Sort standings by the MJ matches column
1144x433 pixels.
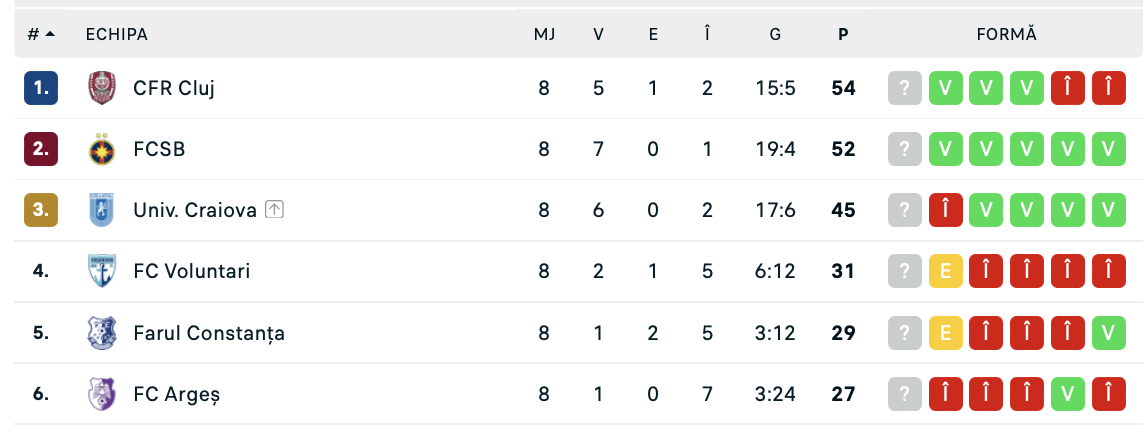click(x=544, y=34)
